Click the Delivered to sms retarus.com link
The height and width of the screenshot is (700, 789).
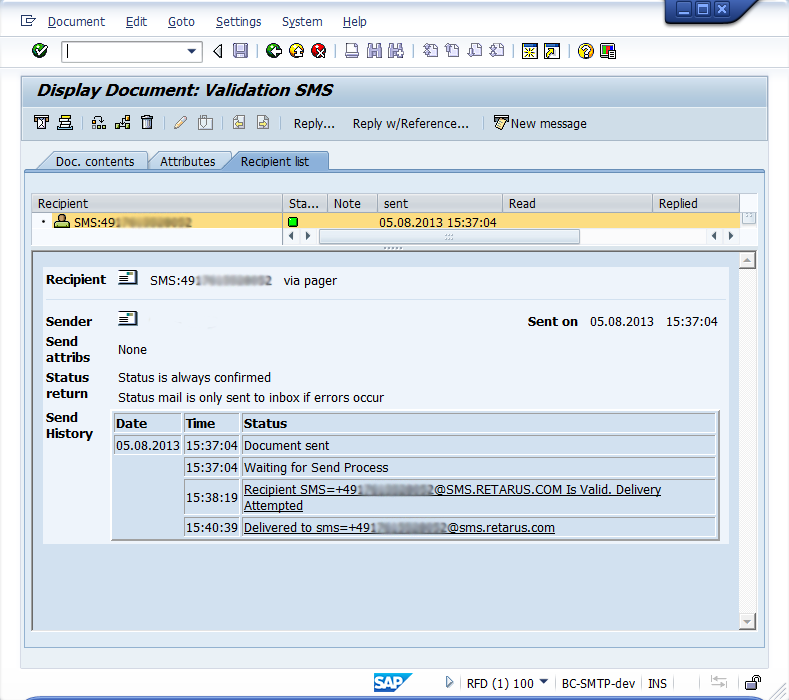tap(399, 527)
